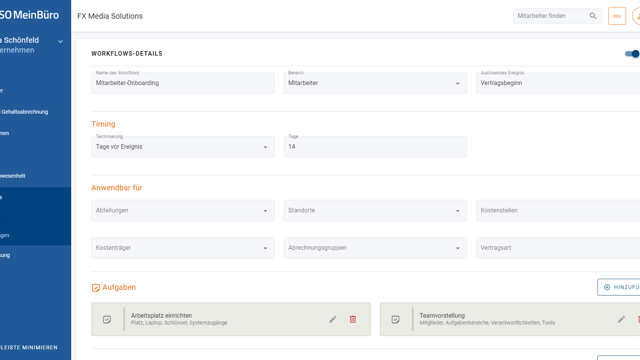This screenshot has width=640, height=360.
Task: Open the Auslösendes Ereignis dropdown
Action: click(558, 83)
